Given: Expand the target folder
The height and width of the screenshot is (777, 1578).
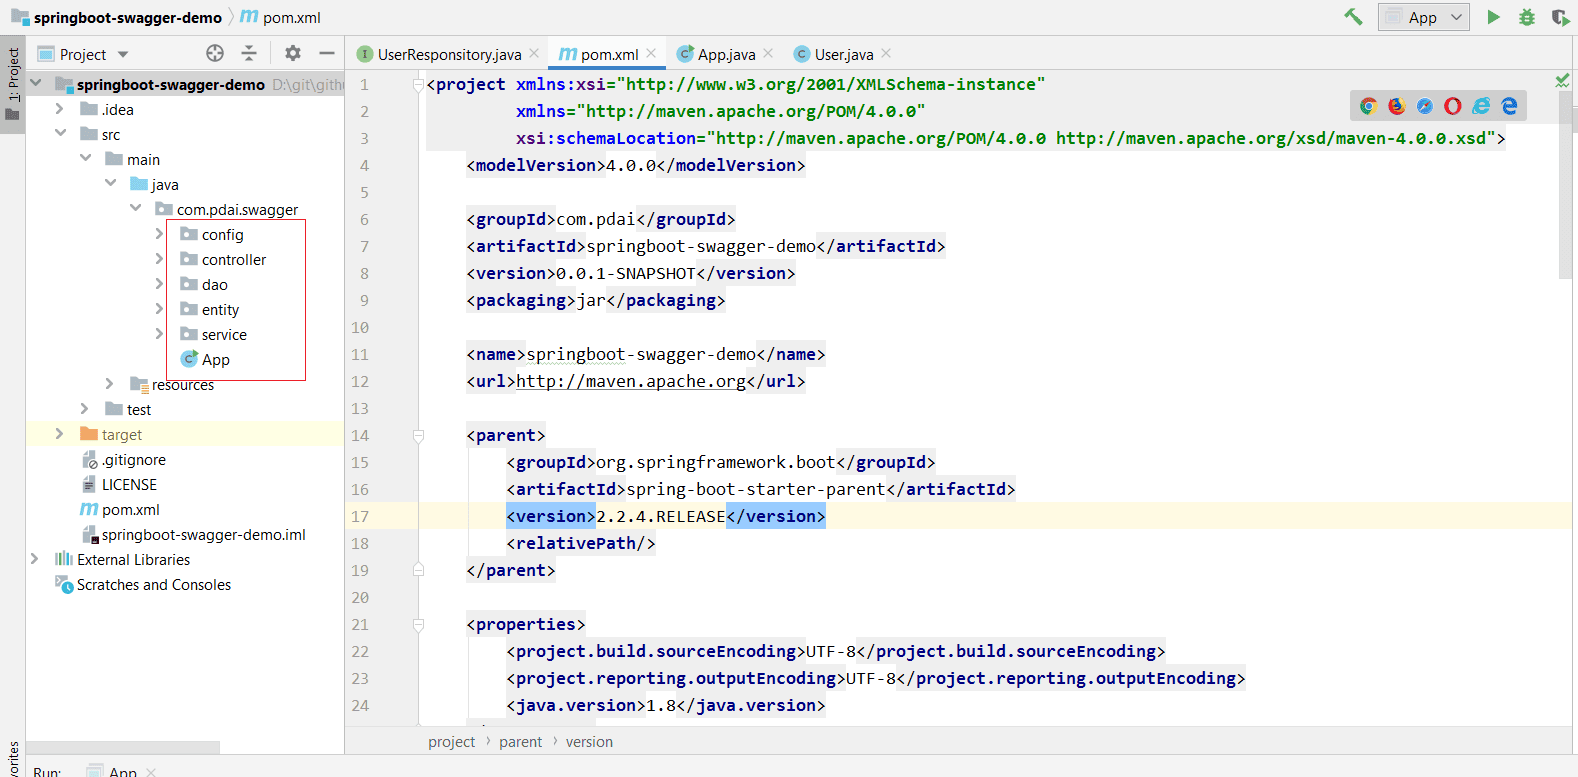Looking at the screenshot, I should pos(59,434).
